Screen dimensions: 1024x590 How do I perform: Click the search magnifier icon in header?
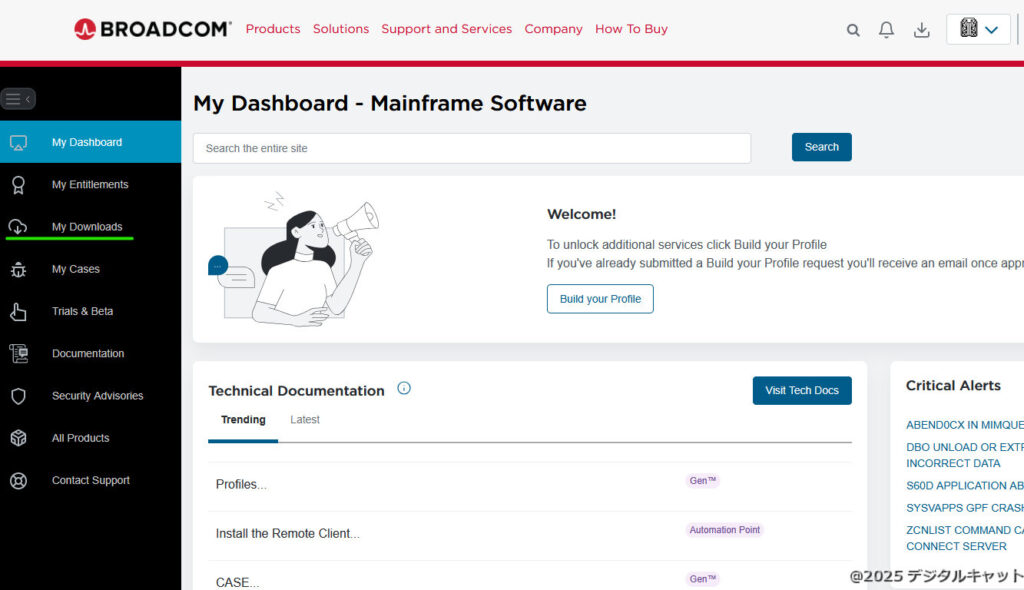tap(853, 30)
